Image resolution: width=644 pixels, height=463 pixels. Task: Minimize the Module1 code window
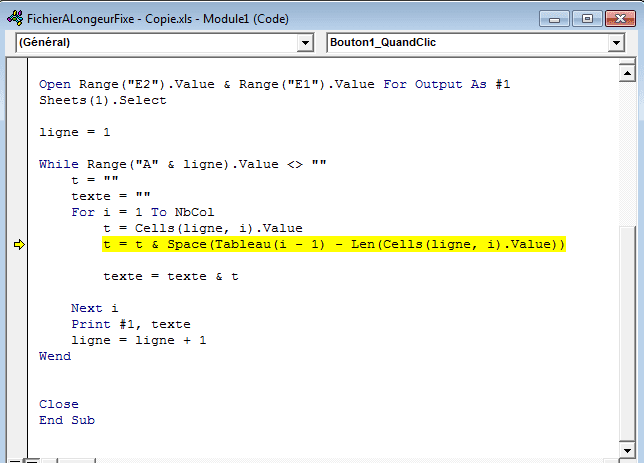point(554,19)
